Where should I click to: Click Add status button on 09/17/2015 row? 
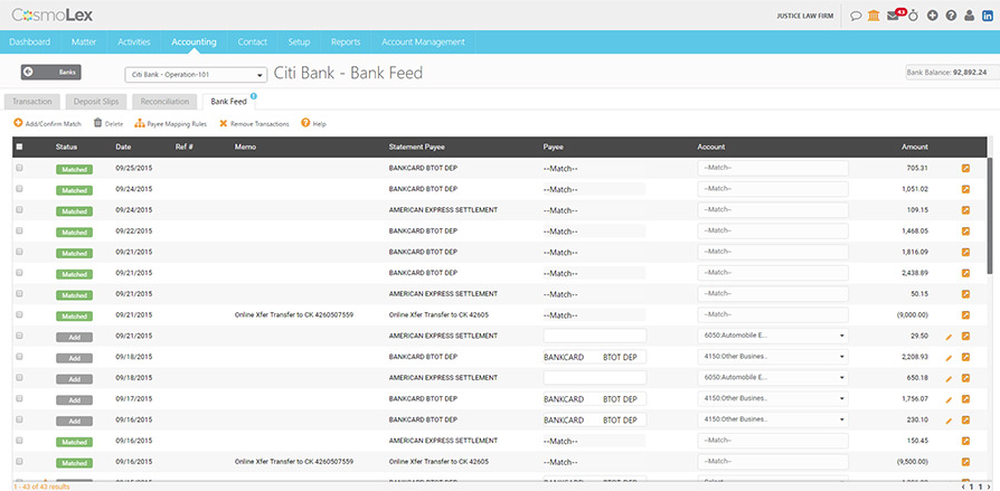(x=74, y=400)
